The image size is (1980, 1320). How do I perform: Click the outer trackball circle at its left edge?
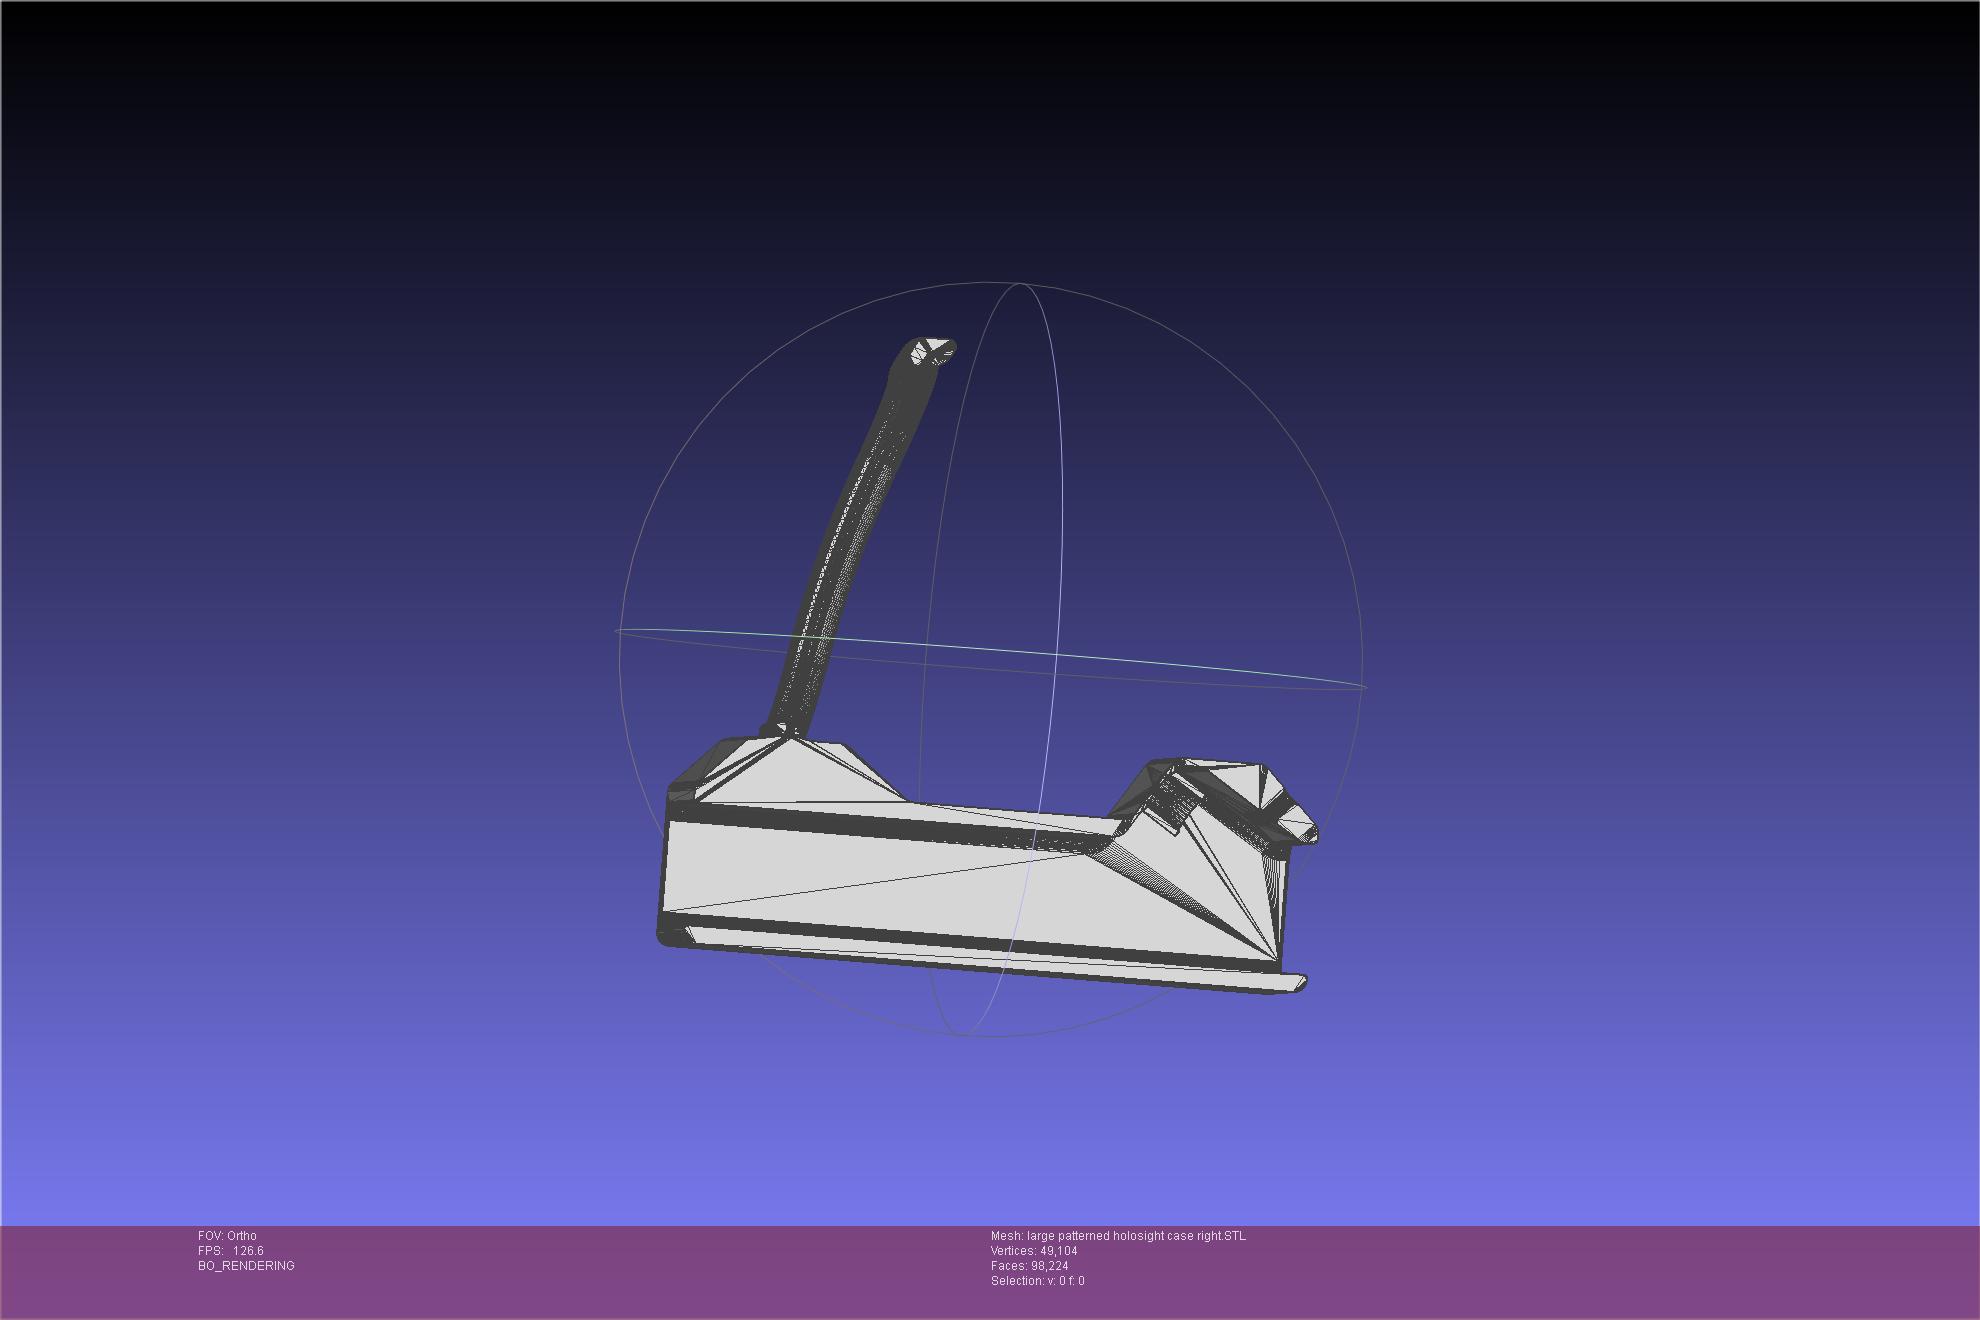click(620, 660)
